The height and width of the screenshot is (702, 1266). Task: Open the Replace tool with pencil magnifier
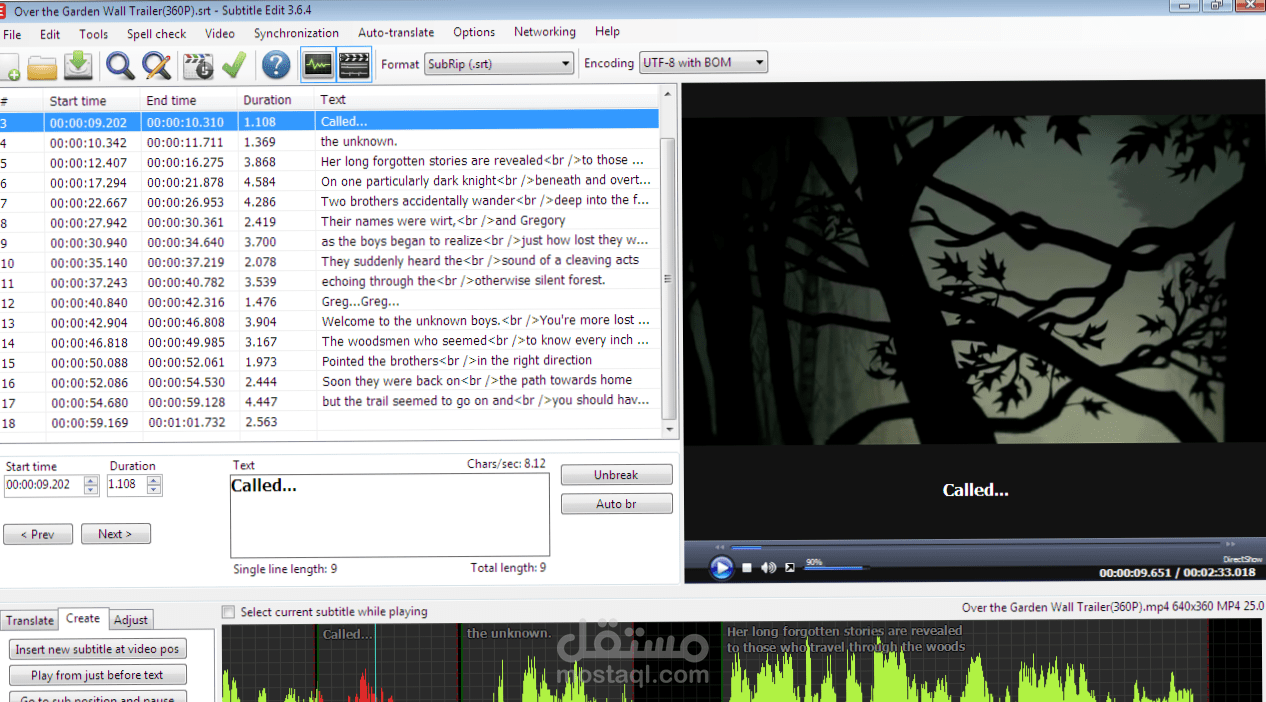157,66
